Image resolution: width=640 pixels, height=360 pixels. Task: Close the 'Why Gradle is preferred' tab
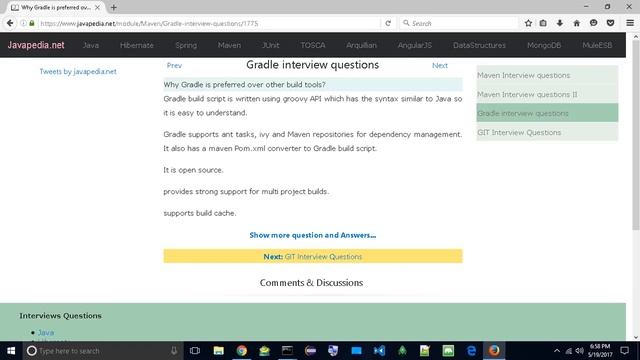97,7
